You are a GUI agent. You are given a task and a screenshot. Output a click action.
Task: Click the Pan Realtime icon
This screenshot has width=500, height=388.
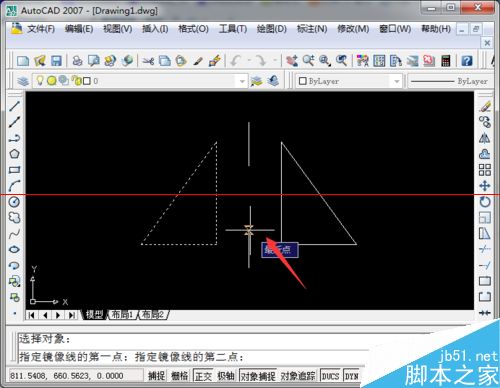pyautogui.click(x=292, y=61)
